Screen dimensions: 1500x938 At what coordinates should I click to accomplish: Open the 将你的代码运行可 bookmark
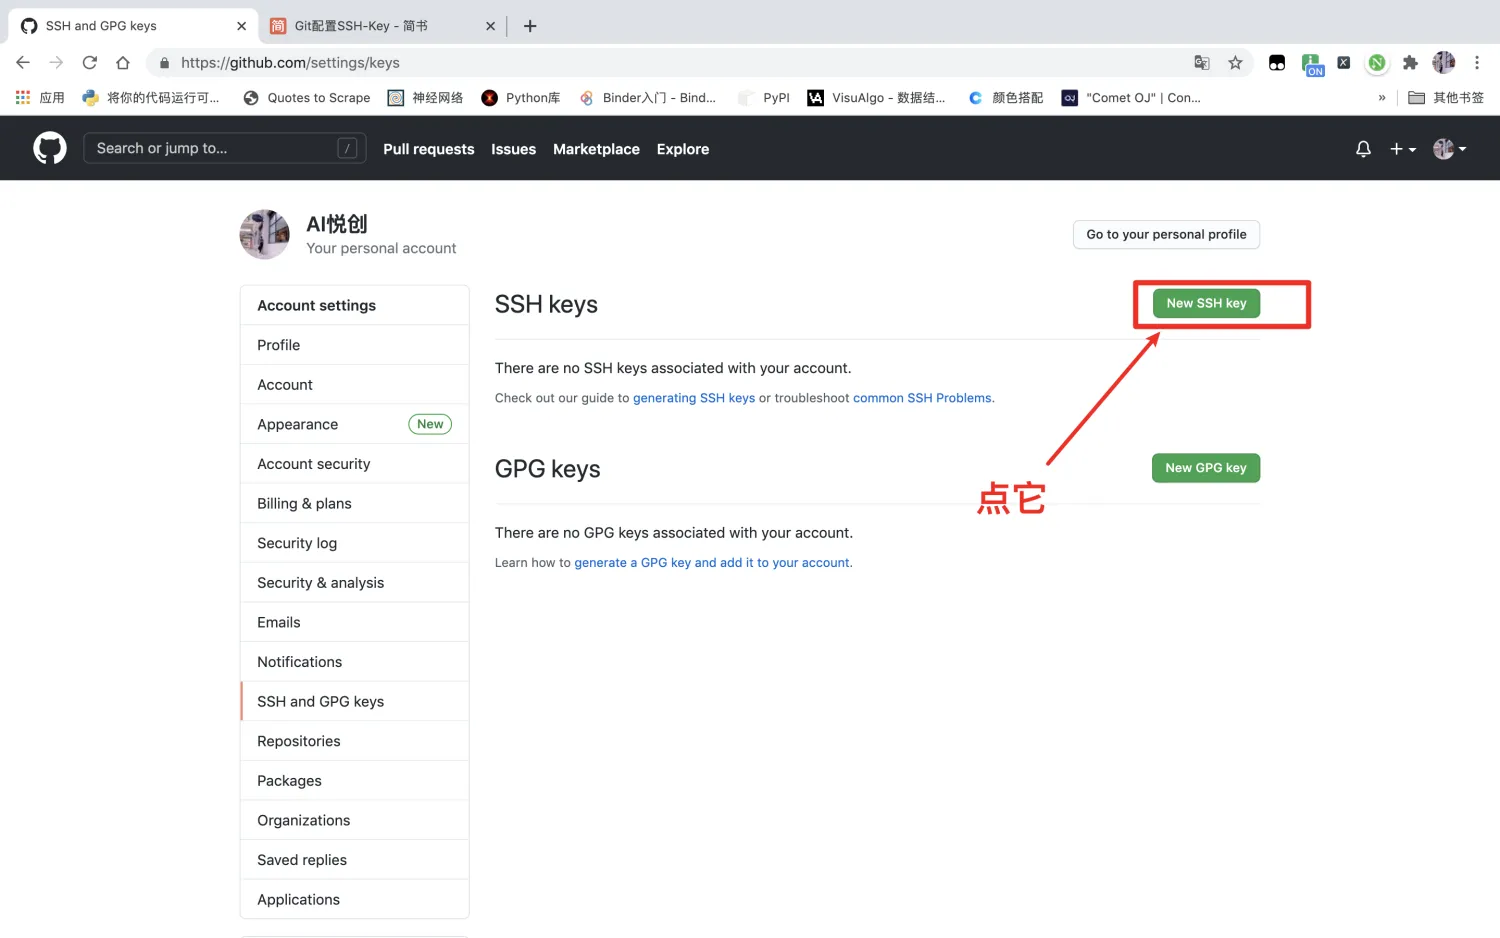[151, 98]
